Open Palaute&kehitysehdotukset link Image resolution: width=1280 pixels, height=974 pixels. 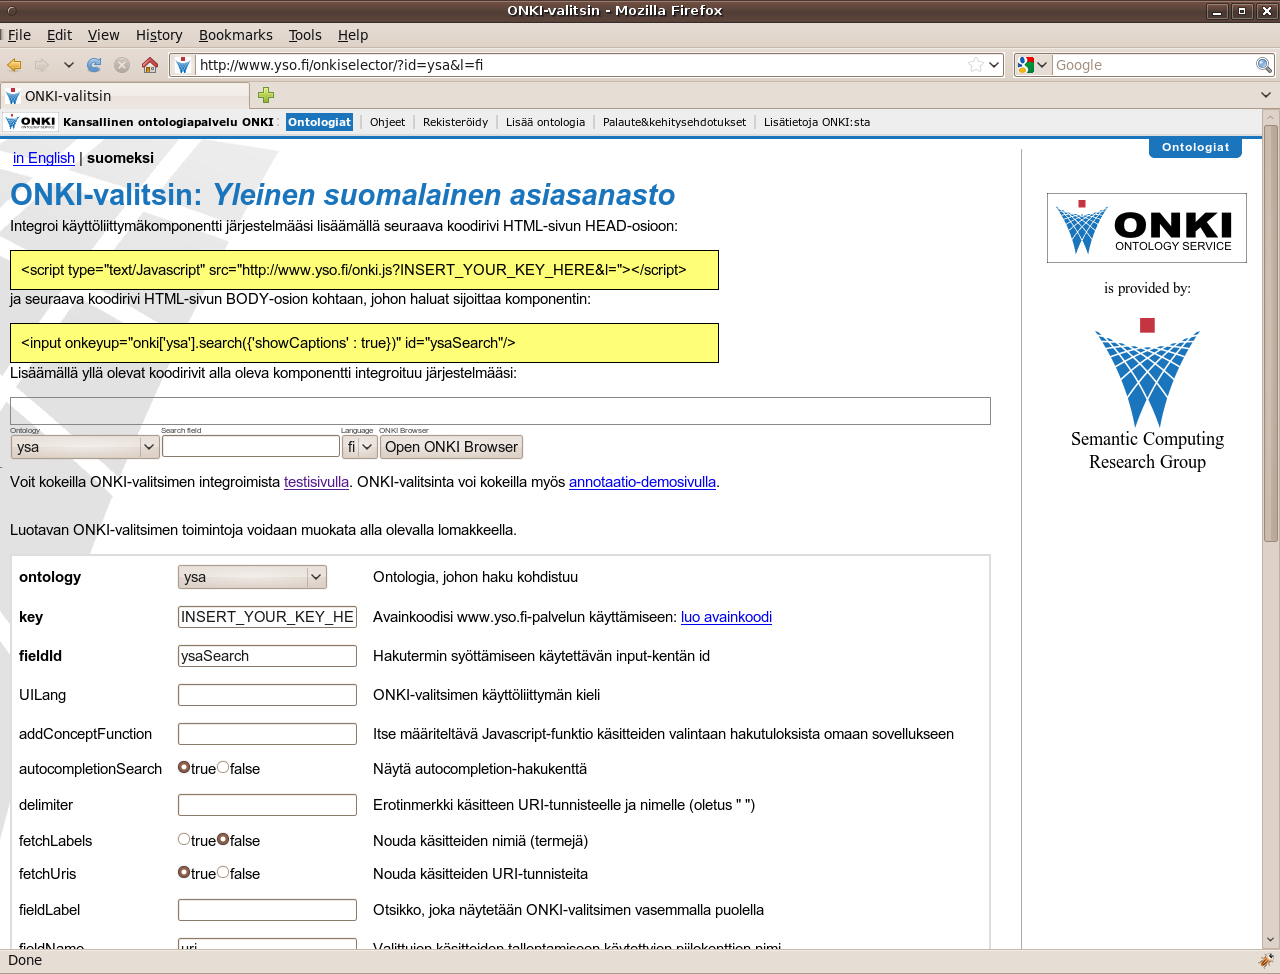pyautogui.click(x=674, y=122)
